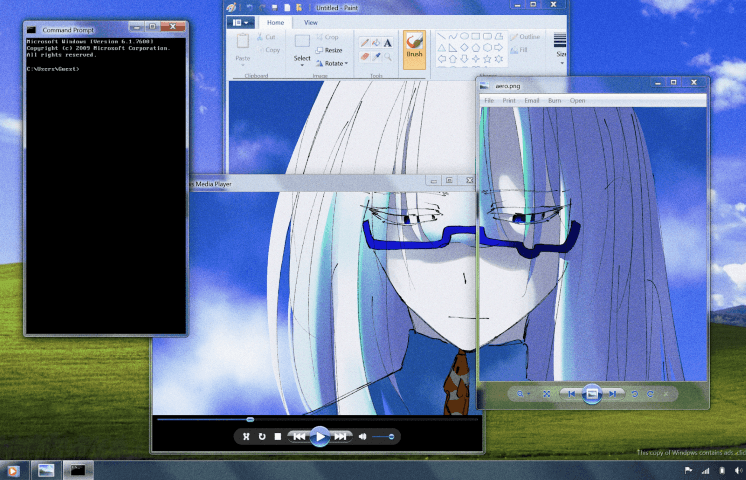
Task: Choose the Diamond shape in Paint
Action: pyautogui.click(x=464, y=48)
